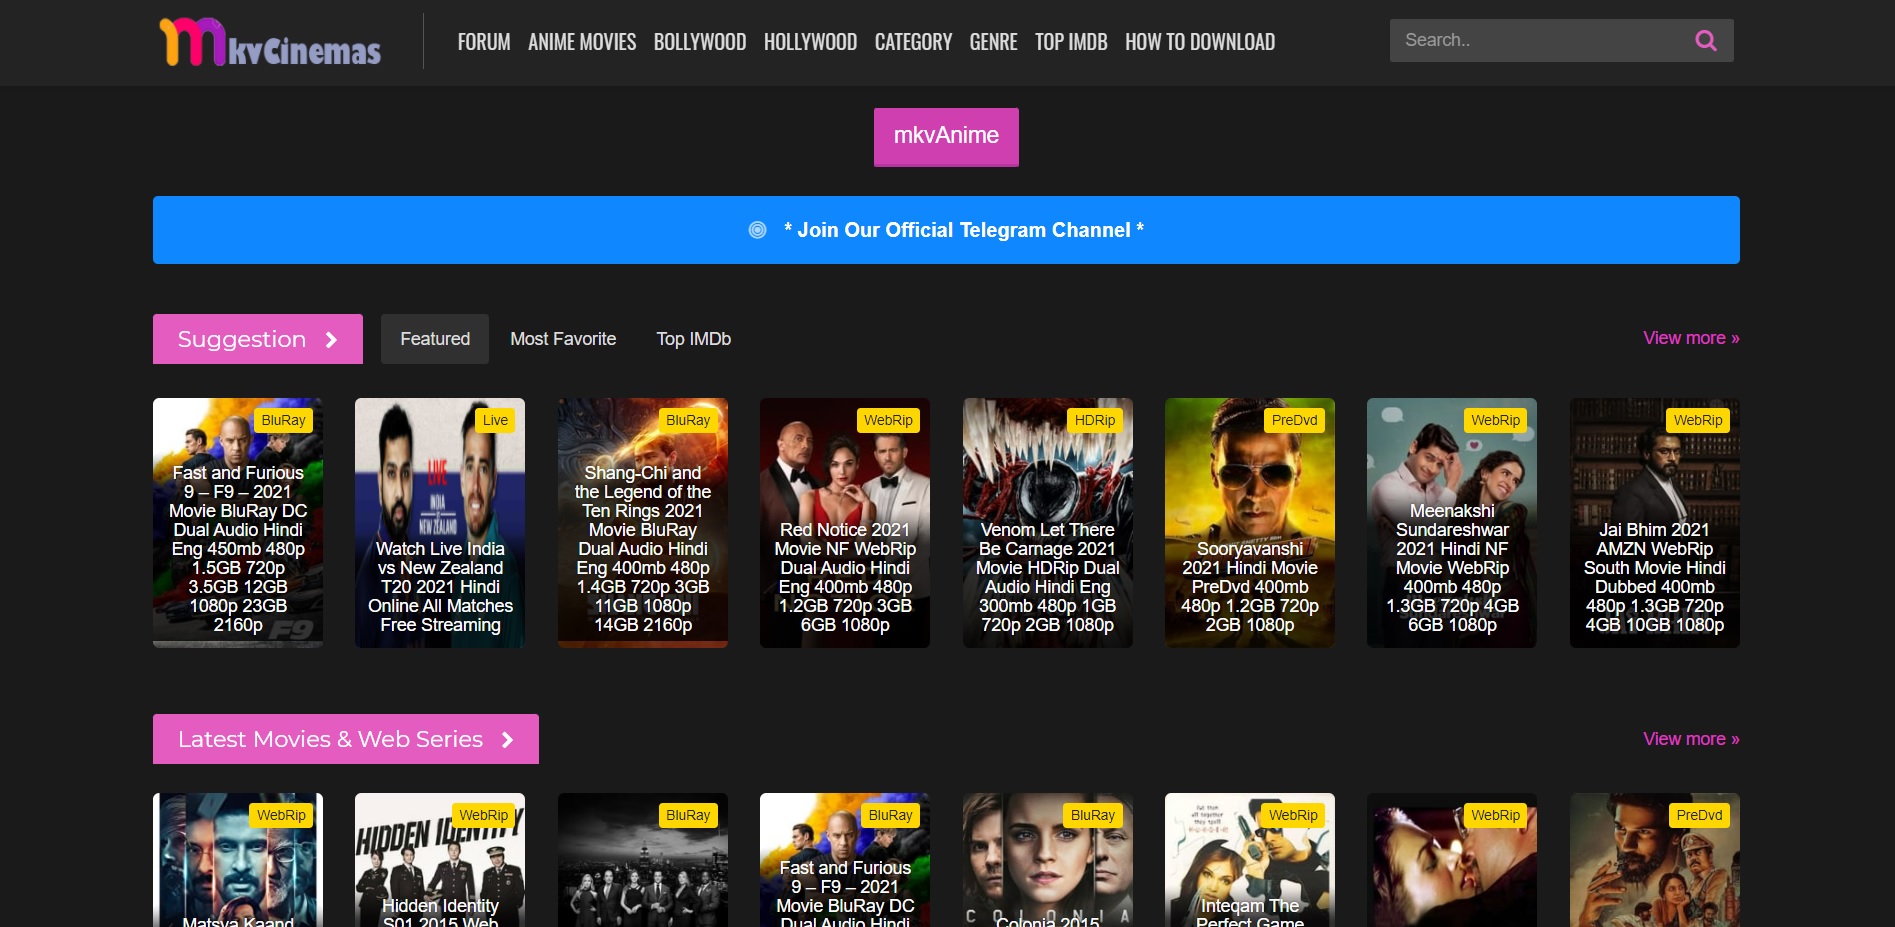The height and width of the screenshot is (927, 1895).
Task: Open Matsya Kaand latest card
Action: (238, 860)
